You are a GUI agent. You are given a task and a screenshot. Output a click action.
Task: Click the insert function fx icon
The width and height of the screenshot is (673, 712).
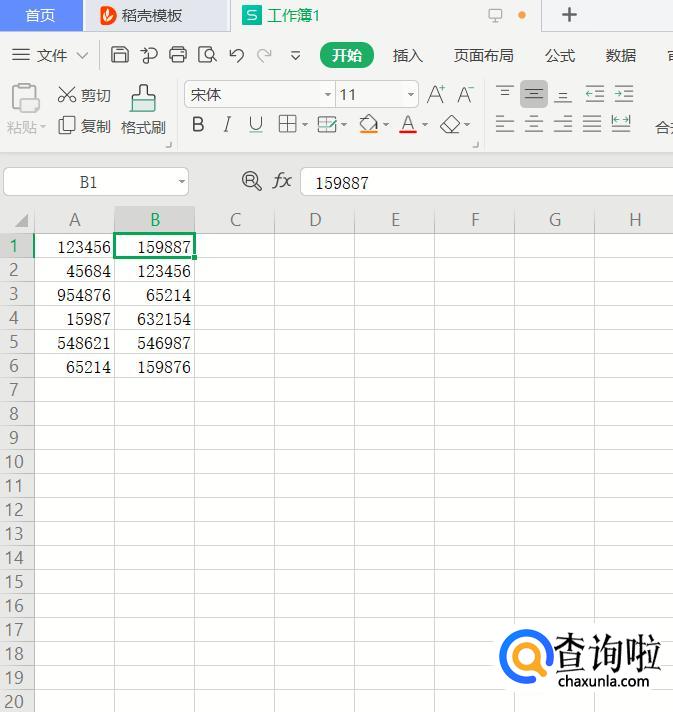(x=283, y=181)
